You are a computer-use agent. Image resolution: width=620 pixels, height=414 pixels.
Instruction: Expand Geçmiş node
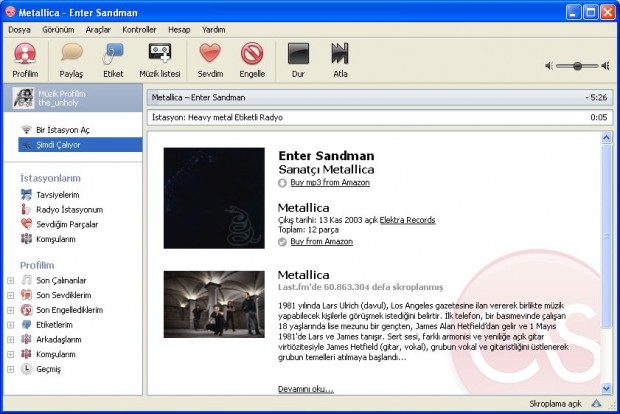point(11,369)
